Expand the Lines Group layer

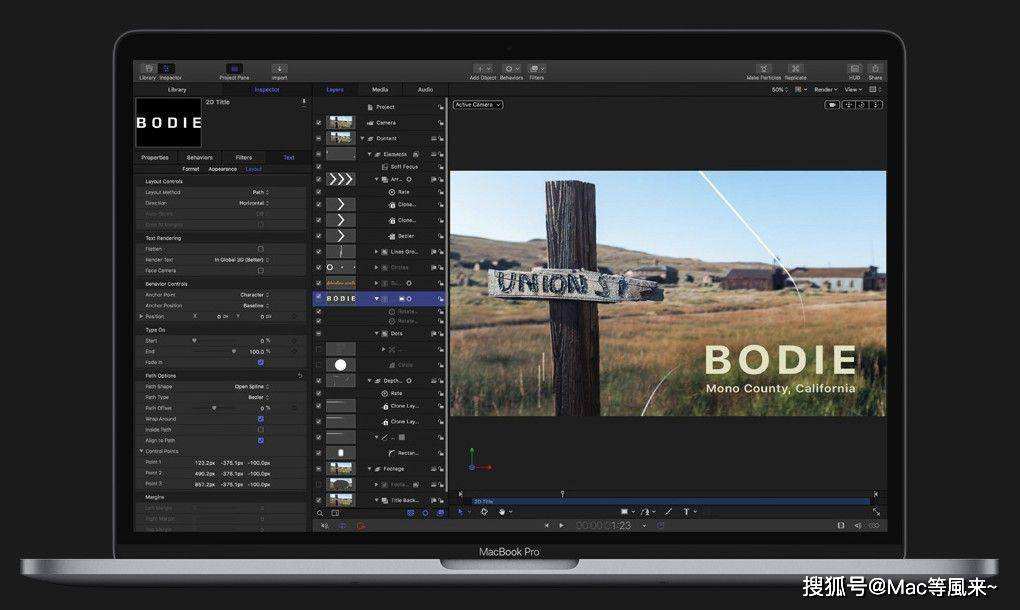(x=376, y=252)
